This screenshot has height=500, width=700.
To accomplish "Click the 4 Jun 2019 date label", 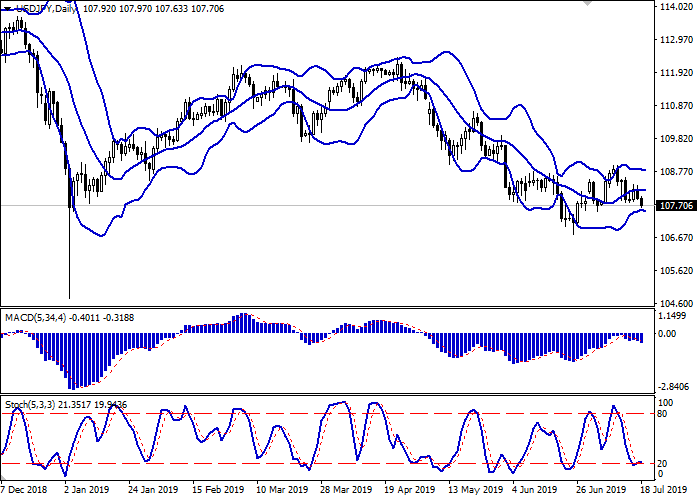I will pos(532,490).
